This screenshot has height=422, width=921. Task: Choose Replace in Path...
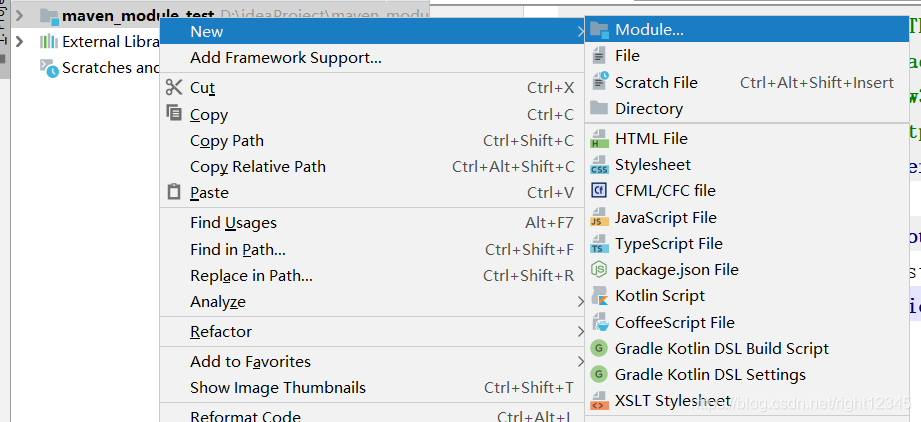pos(372,276)
